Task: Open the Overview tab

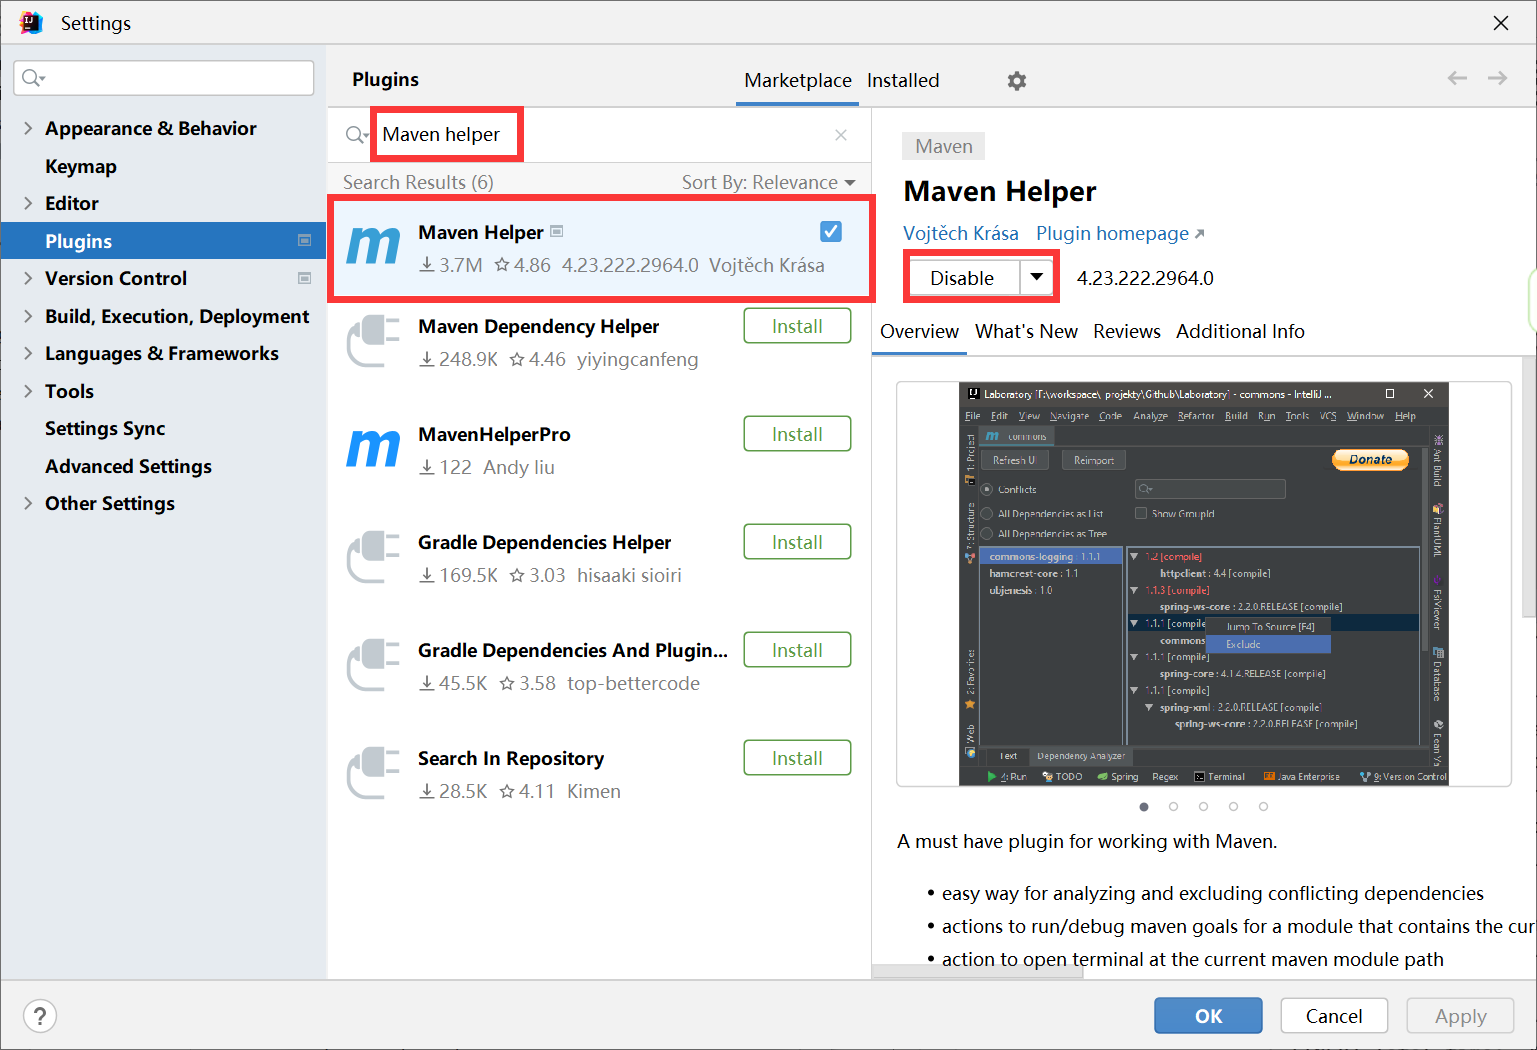Action: 919,331
